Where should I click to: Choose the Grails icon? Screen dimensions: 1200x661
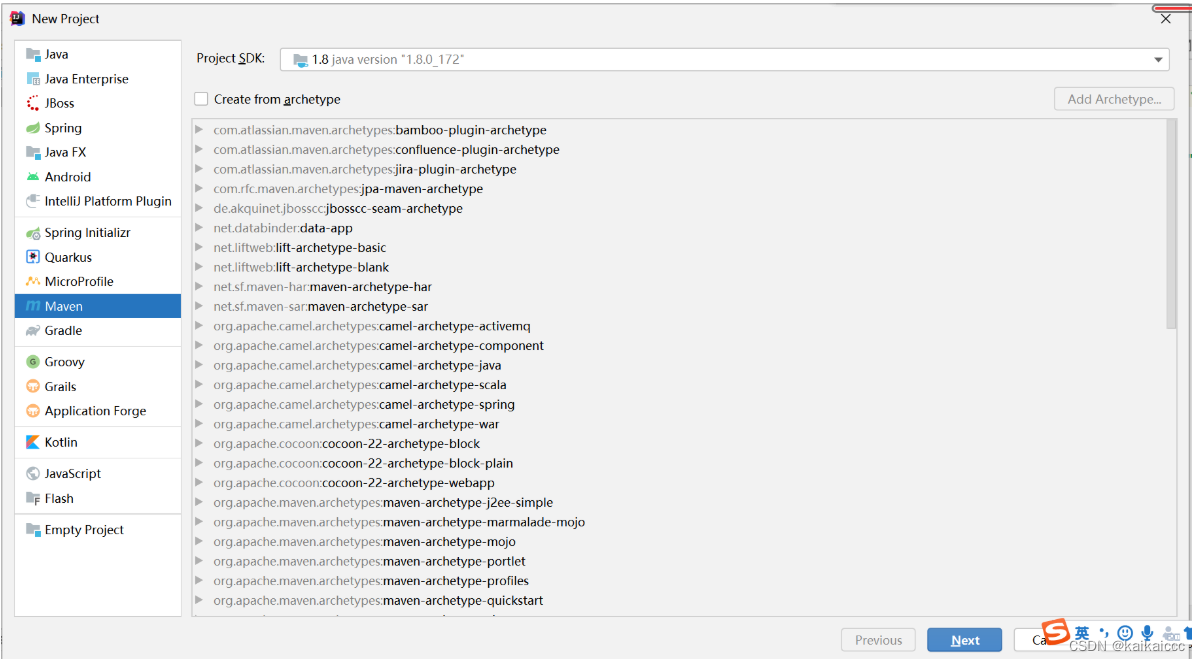tap(34, 387)
